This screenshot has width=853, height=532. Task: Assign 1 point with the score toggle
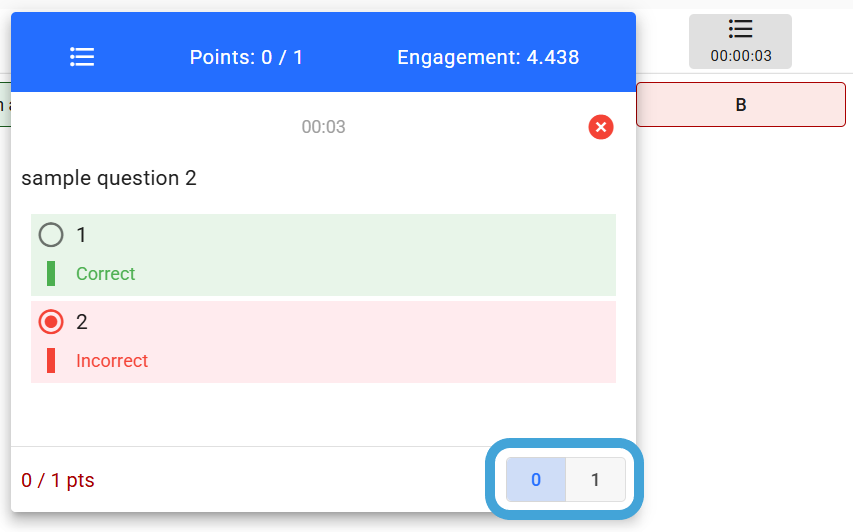point(595,479)
